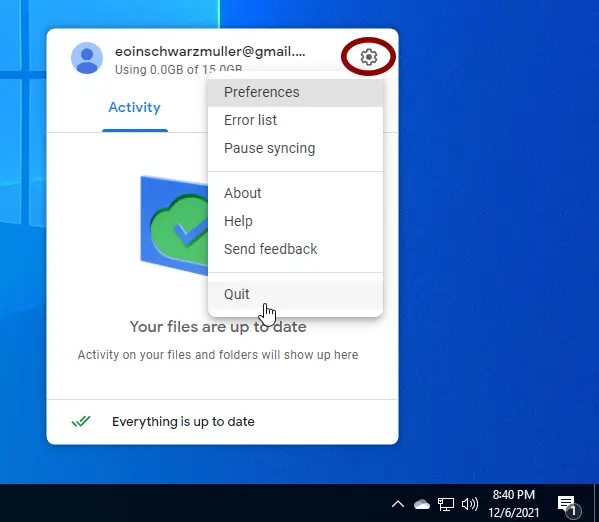The height and width of the screenshot is (522, 599).
Task: Choose Pause syncing option
Action: point(295,148)
